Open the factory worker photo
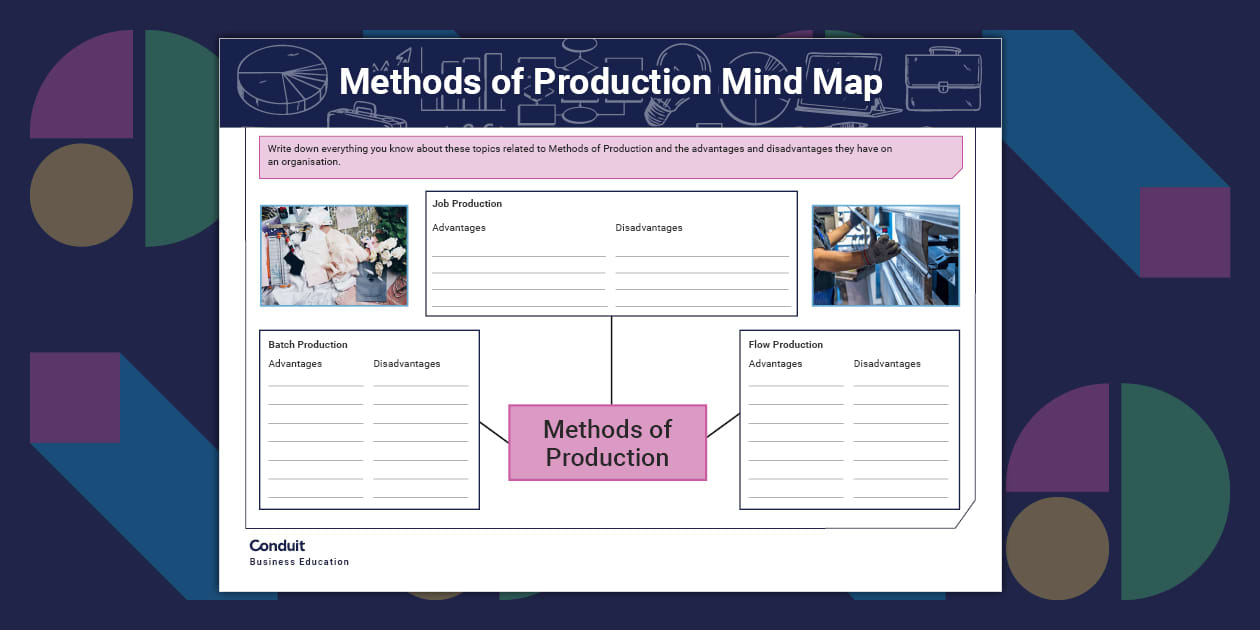This screenshot has height=630, width=1260. (x=885, y=255)
